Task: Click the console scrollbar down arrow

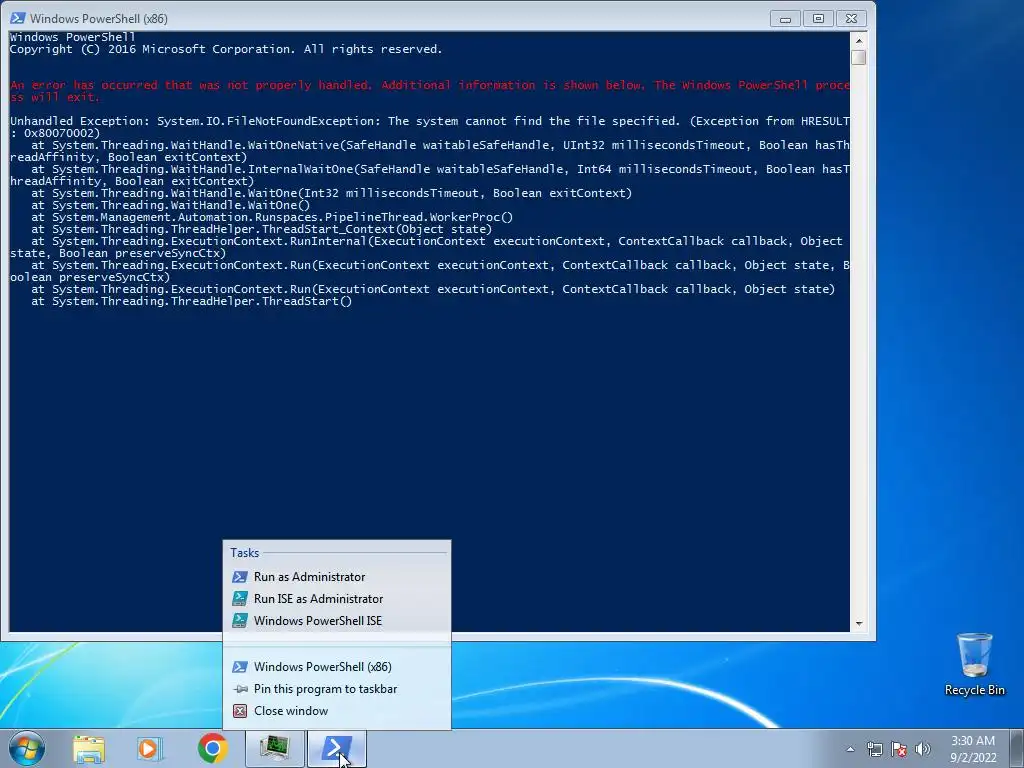Action: click(859, 624)
